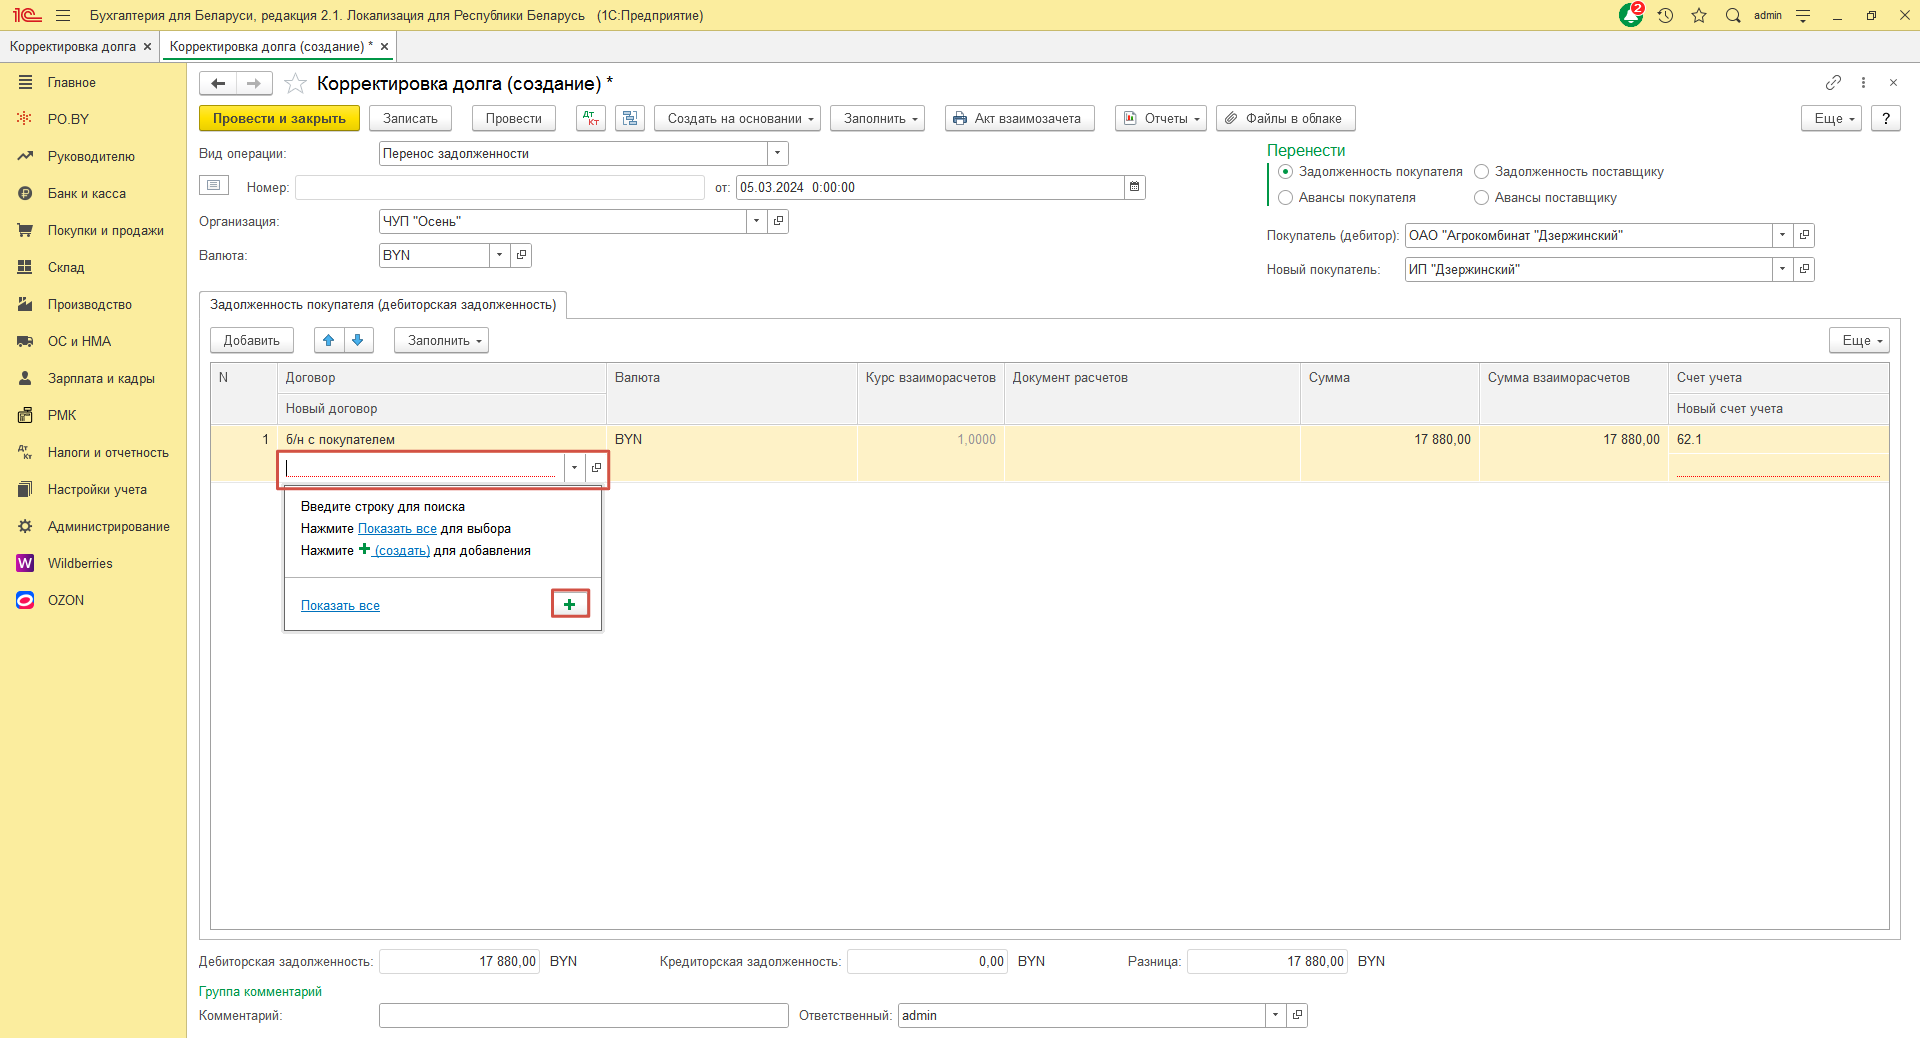This screenshot has width=1920, height=1038.
Task: Open the table Заполнить dropdown
Action: (441, 340)
